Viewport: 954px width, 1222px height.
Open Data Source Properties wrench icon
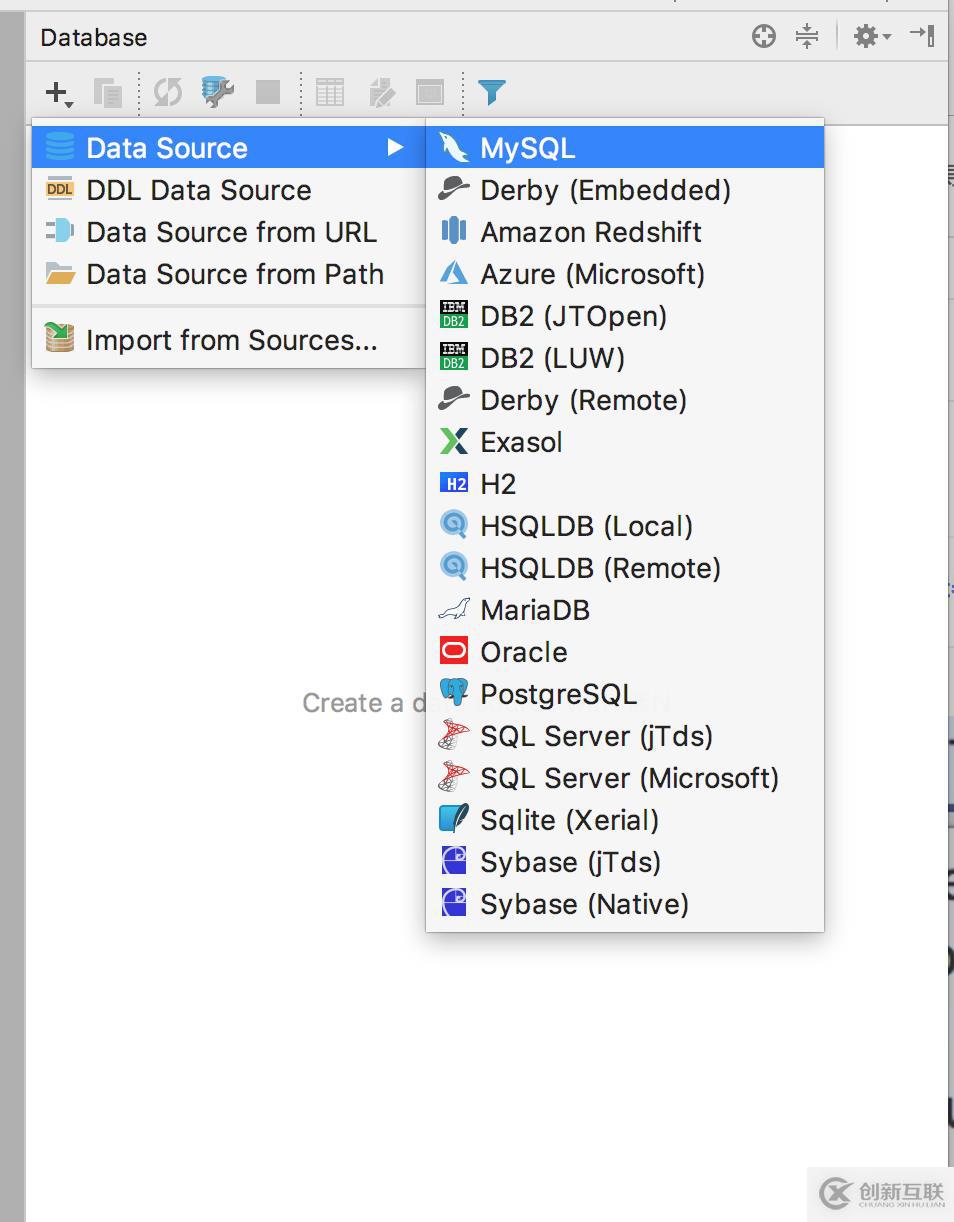(x=217, y=92)
